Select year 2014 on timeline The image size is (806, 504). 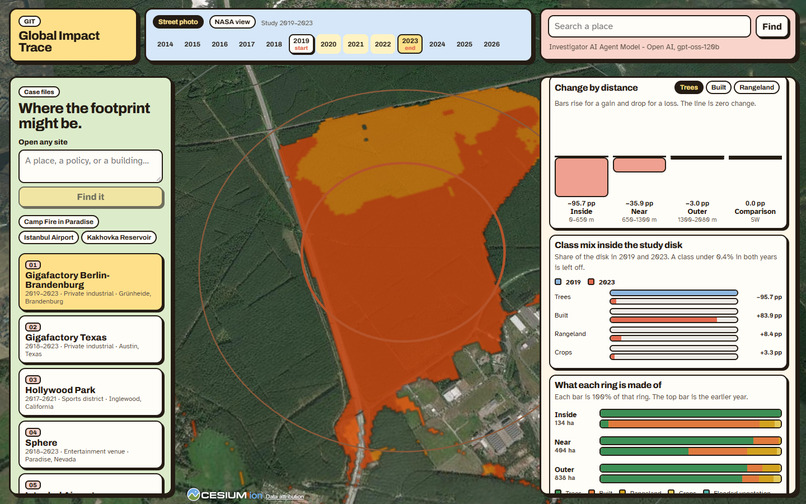tap(165, 44)
